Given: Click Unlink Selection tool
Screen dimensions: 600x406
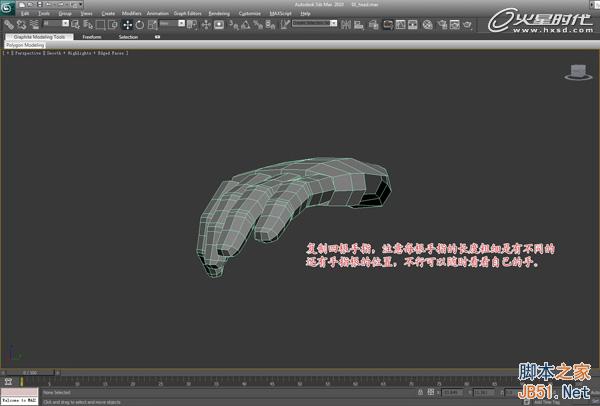Looking at the screenshot, I should coord(21,25).
